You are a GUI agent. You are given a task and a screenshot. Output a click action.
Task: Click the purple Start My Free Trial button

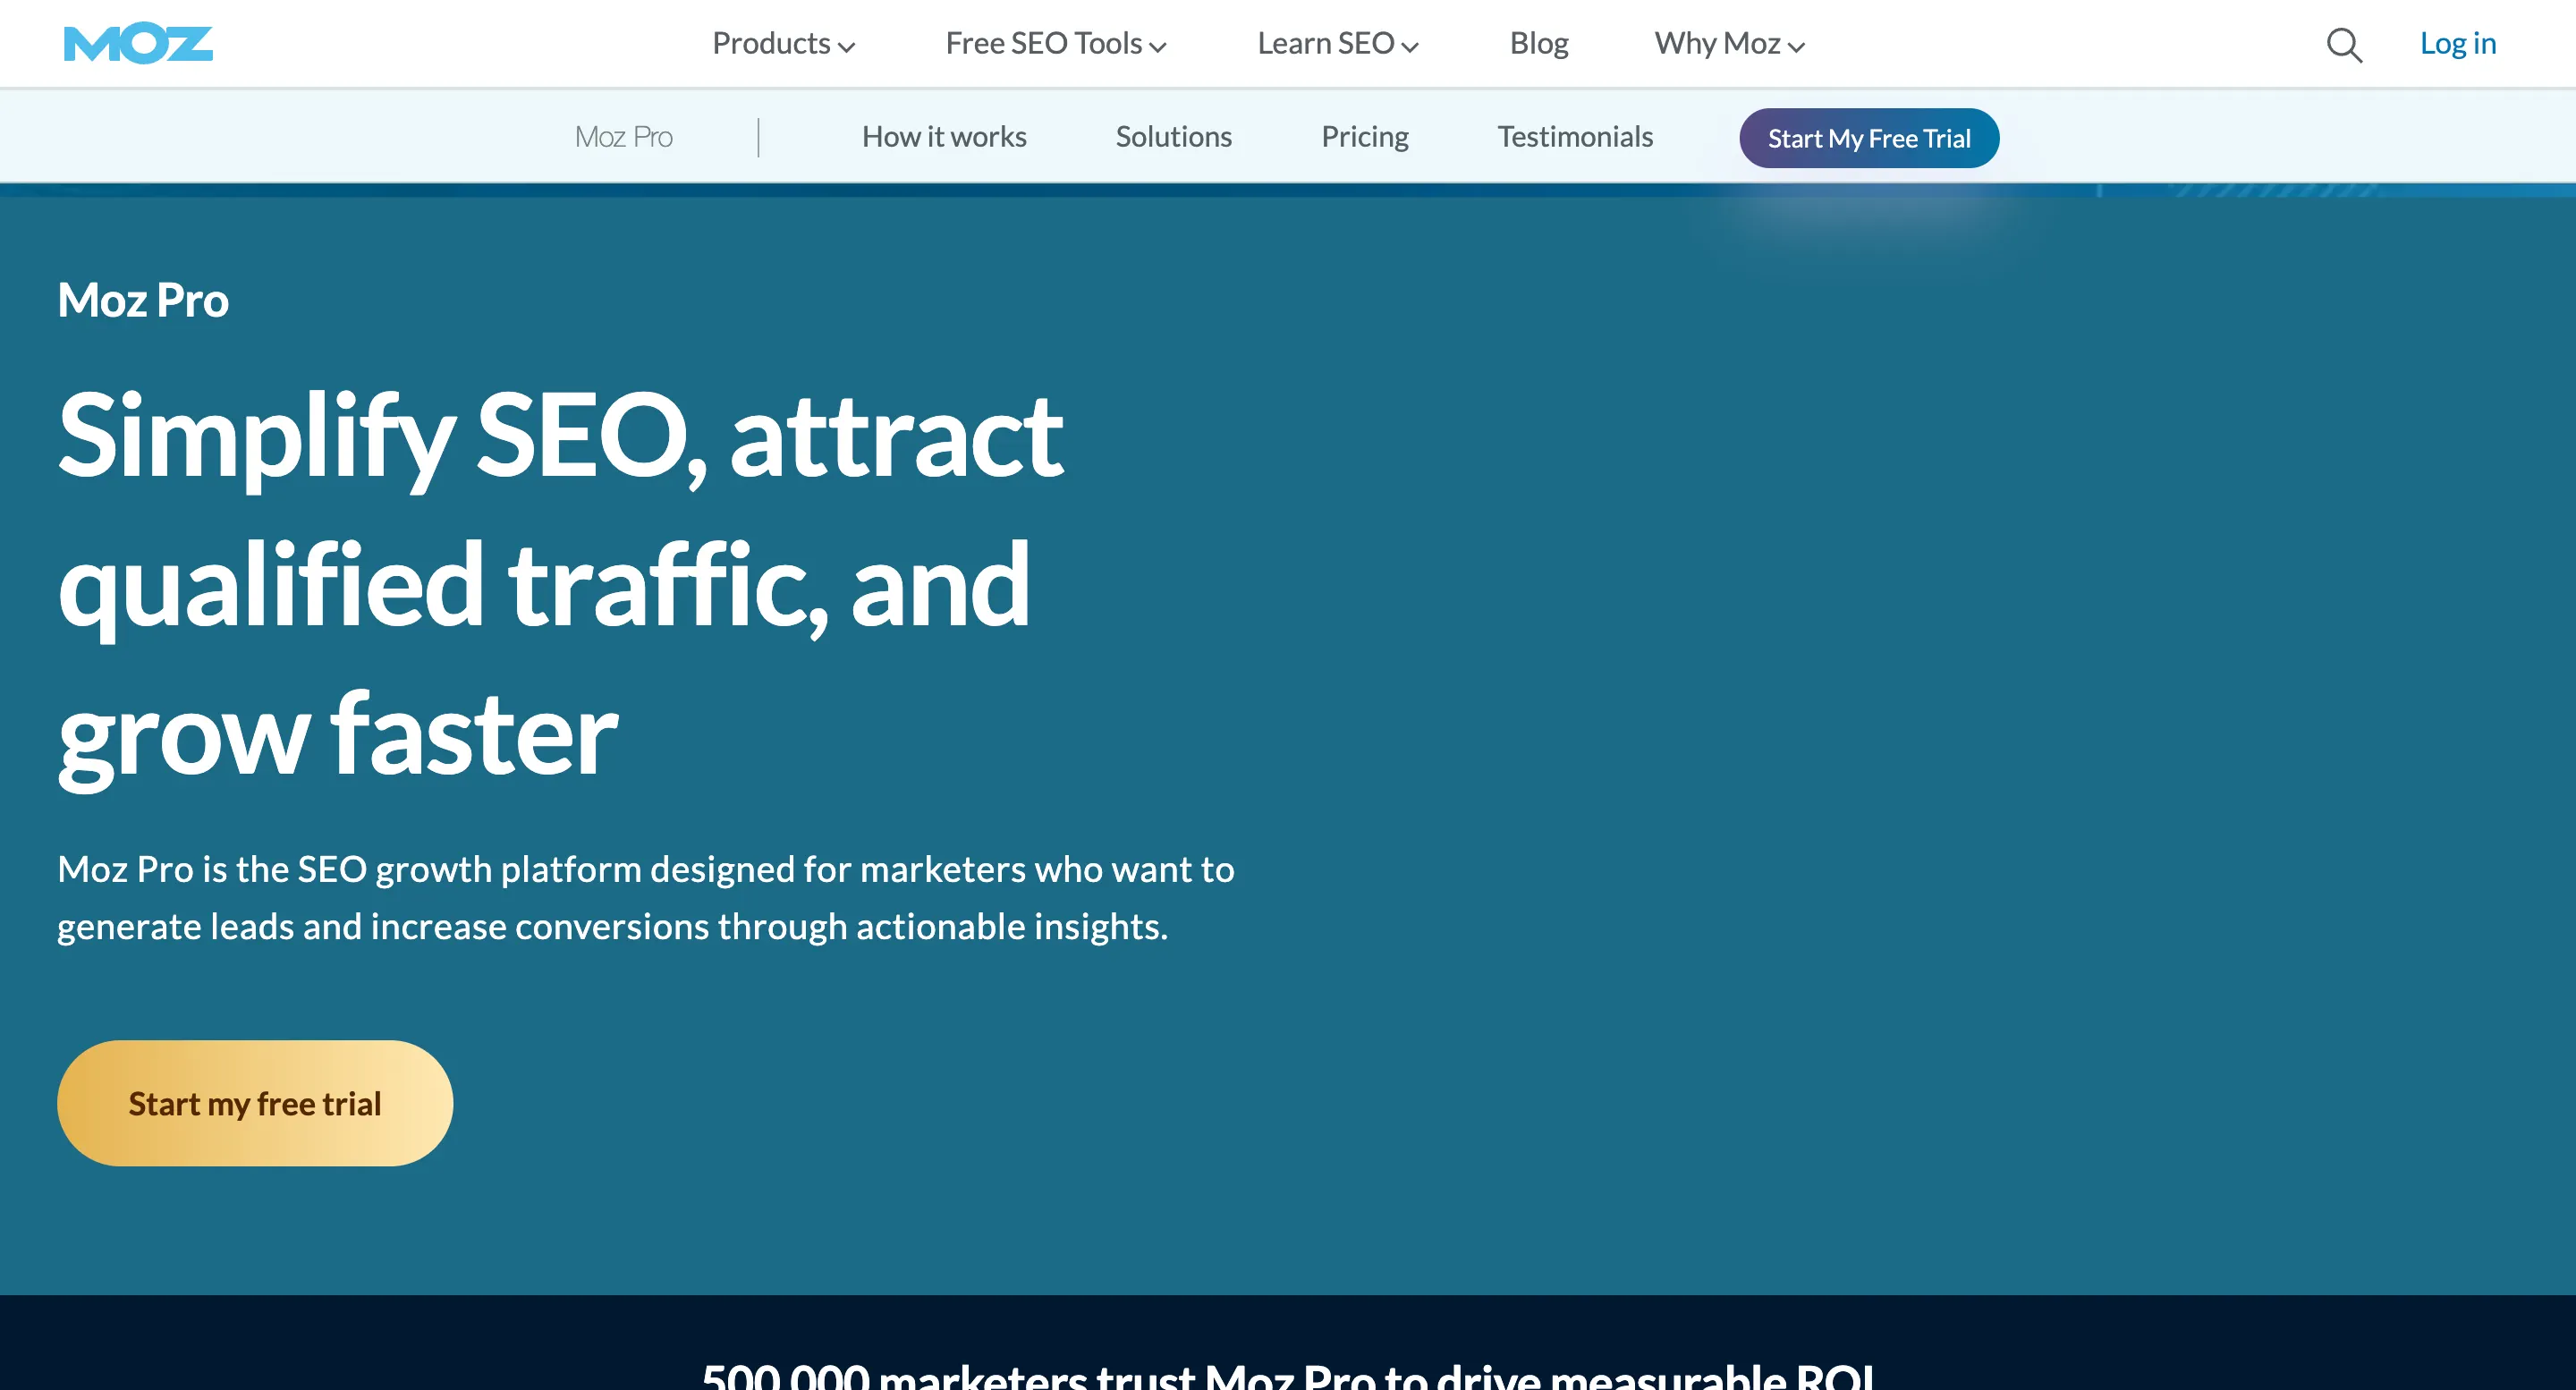click(1869, 138)
